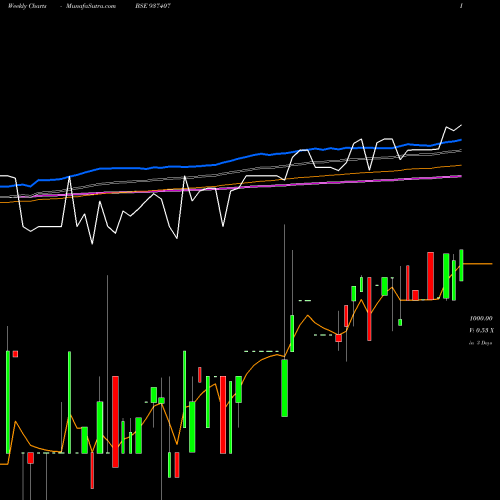Image resolution: width=500 pixels, height=500 pixels.
Task: Click the 'MunafaSutra.com' label
Action: (x=91, y=6)
